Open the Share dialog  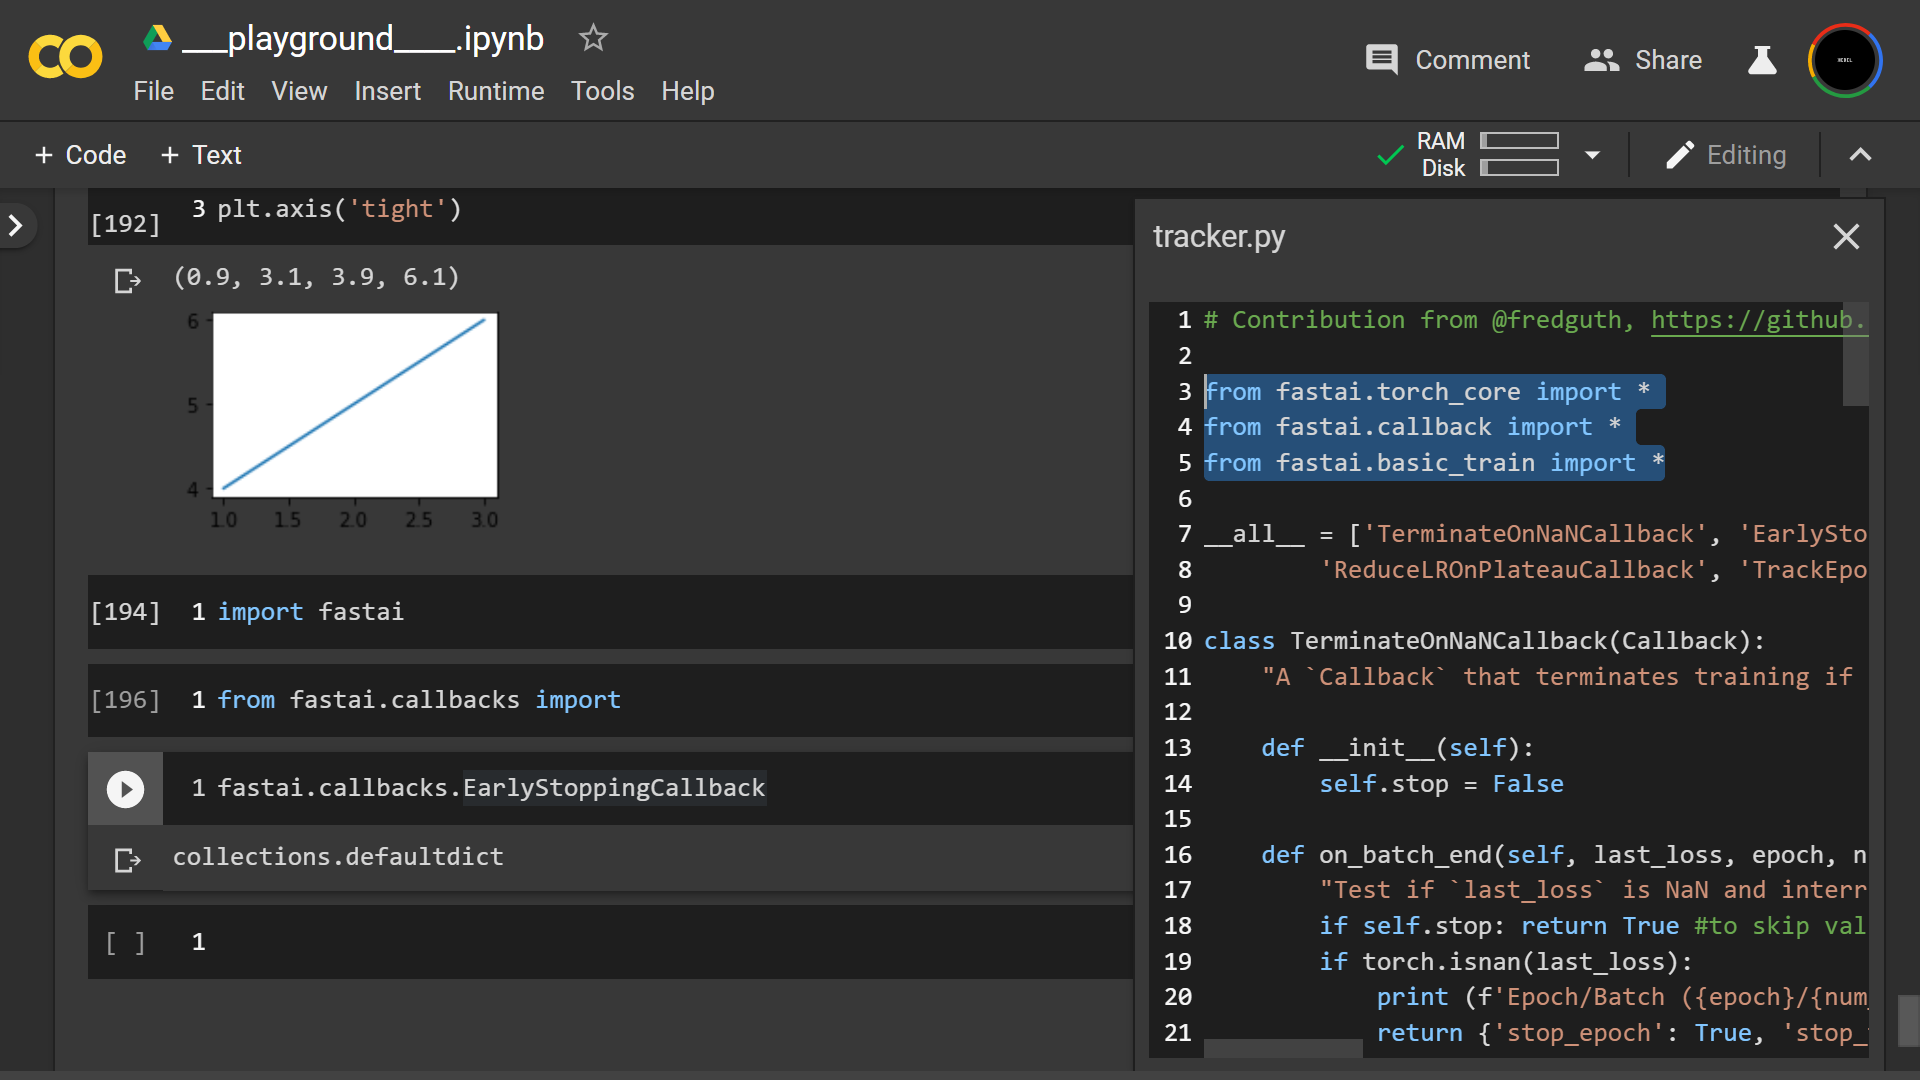(1642, 60)
